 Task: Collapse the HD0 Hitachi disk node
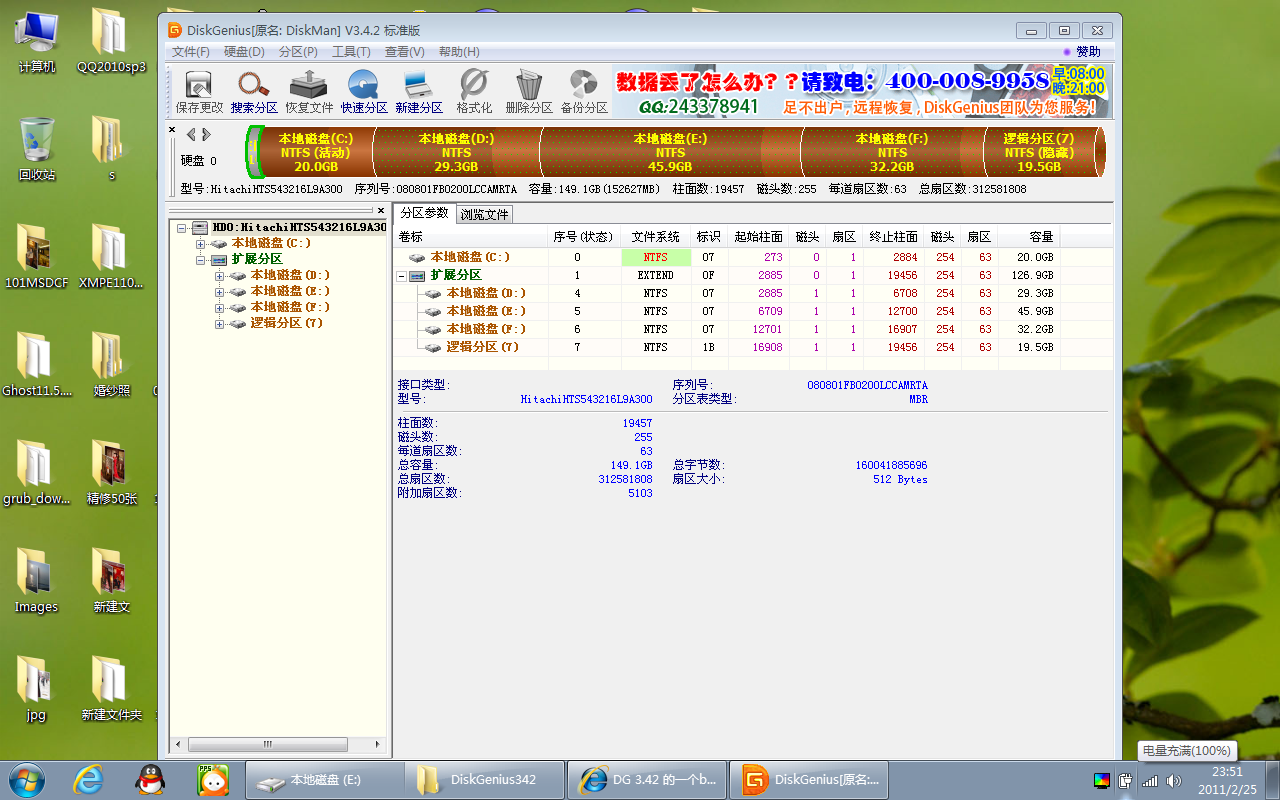click(x=181, y=228)
